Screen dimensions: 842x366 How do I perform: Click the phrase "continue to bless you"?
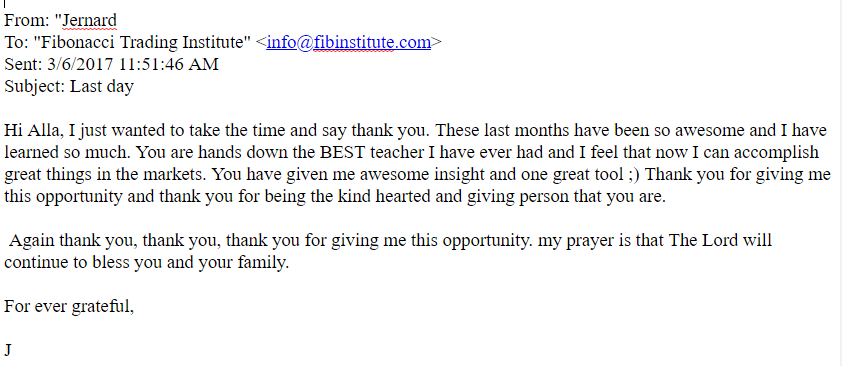coord(83,263)
